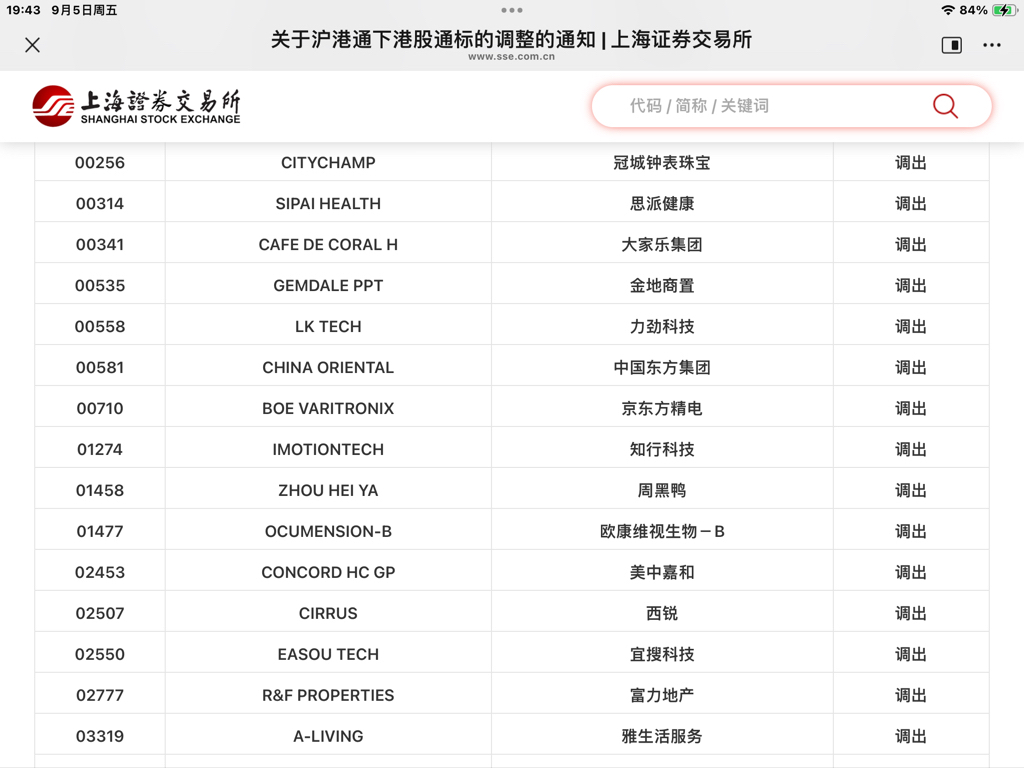This screenshot has width=1024, height=768.
Task: Select stock code 00558
Action: (100, 327)
